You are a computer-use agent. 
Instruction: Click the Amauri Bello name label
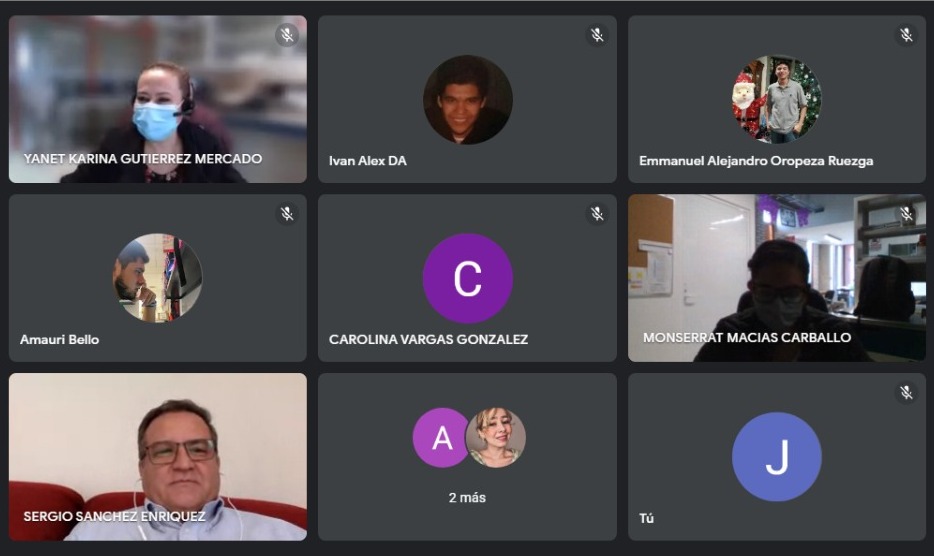pos(60,340)
